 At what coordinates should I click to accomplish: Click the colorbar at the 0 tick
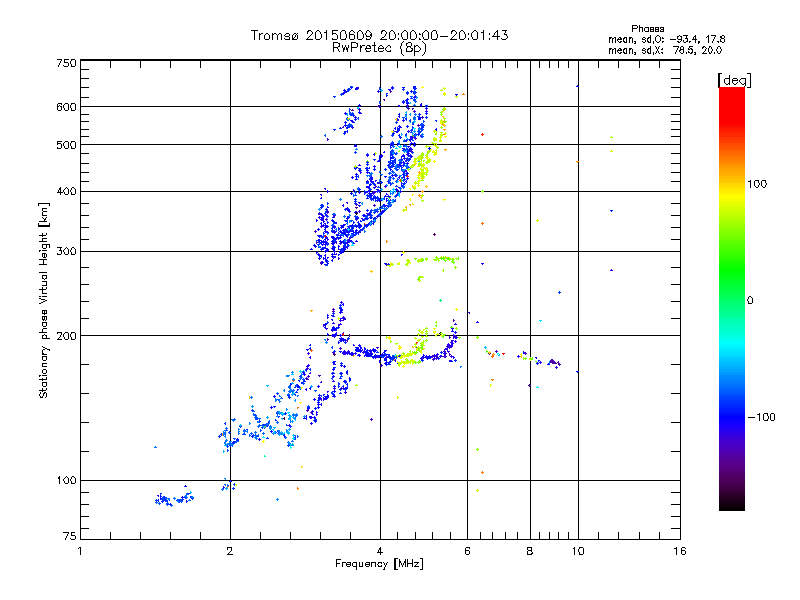pyautogui.click(x=732, y=300)
